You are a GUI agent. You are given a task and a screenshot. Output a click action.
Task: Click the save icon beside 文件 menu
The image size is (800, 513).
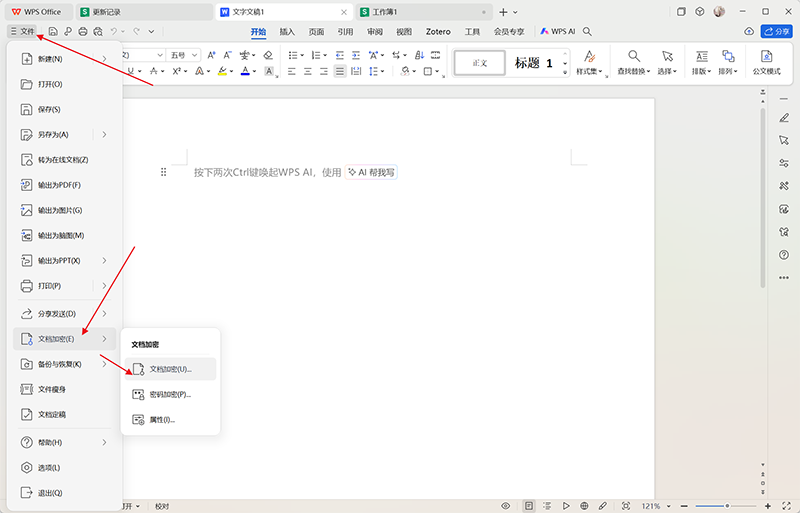click(x=53, y=32)
